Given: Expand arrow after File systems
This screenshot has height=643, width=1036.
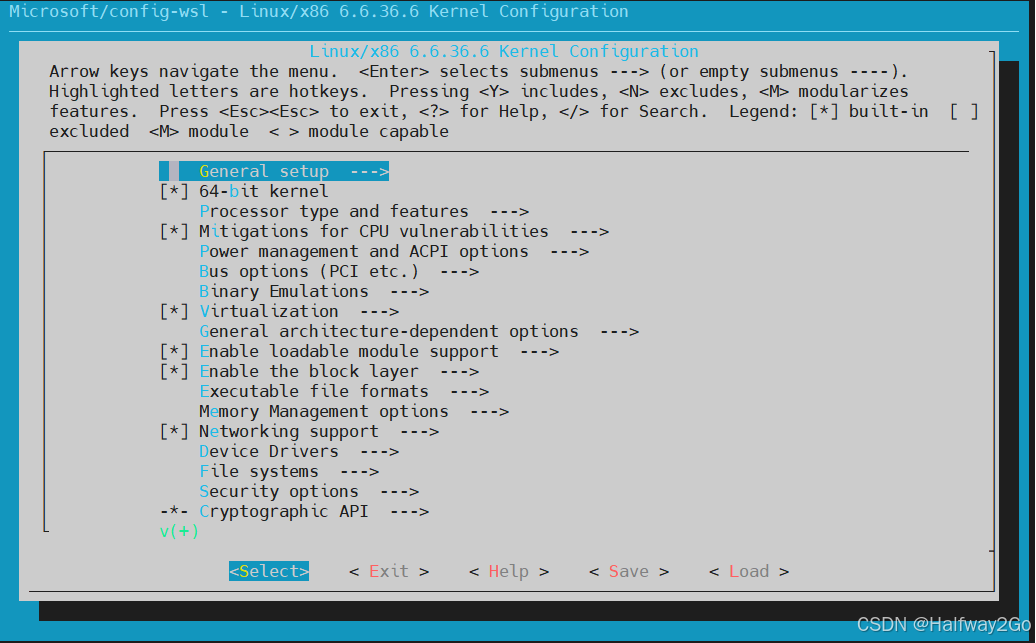Looking at the screenshot, I should 359,472.
